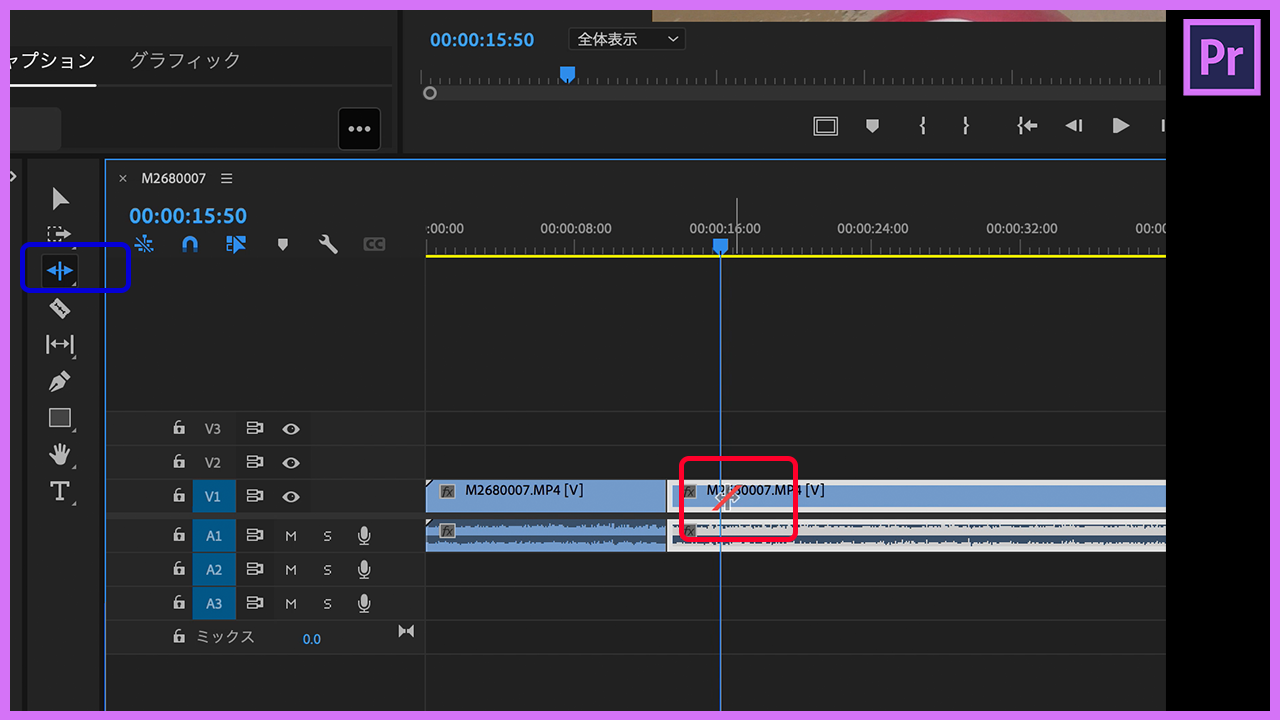Select the first clip's A1 audio waveform
1280x720 pixels.
546,535
